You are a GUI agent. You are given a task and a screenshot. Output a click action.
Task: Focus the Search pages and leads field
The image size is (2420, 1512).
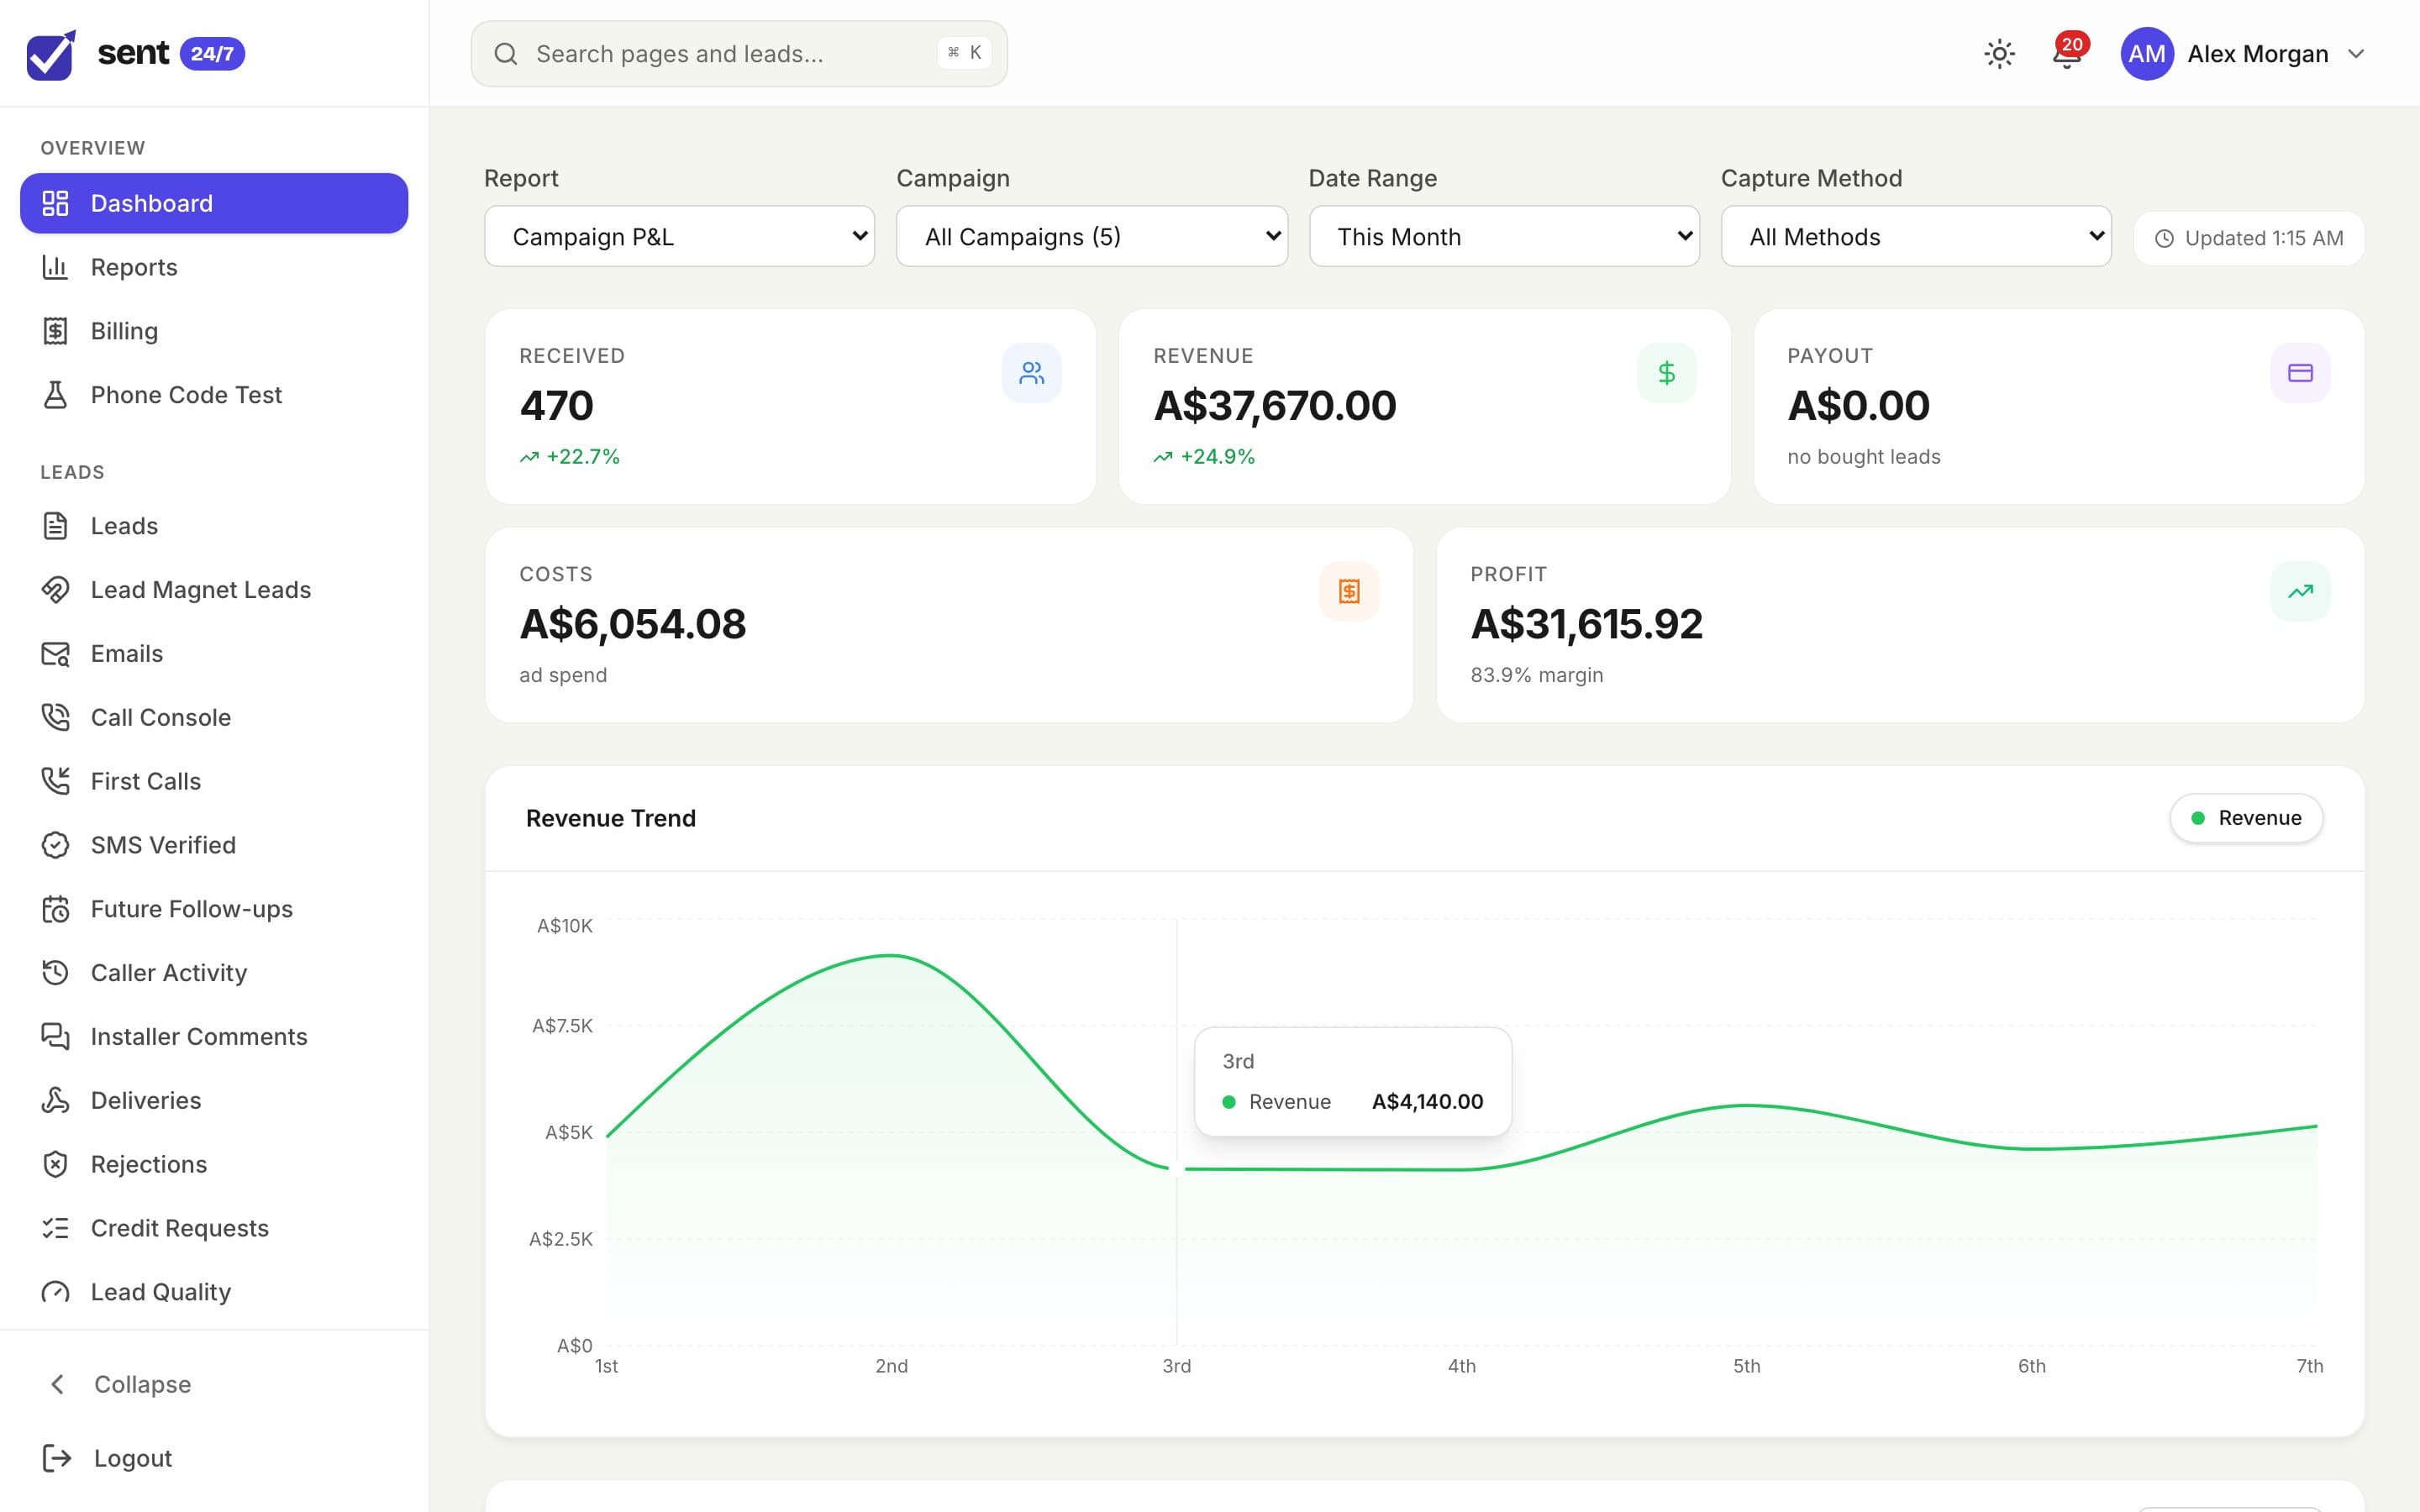pyautogui.click(x=739, y=54)
